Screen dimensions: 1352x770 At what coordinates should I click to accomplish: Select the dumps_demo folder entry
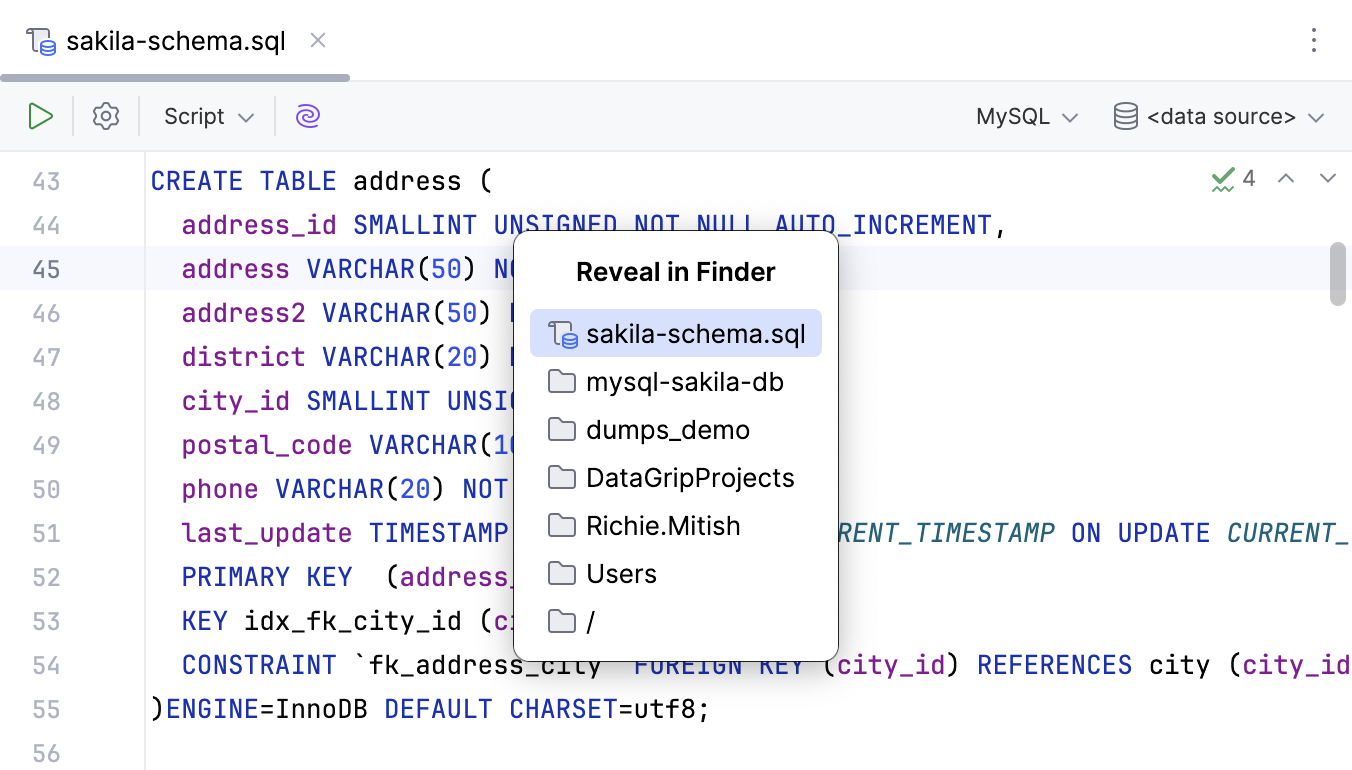(x=665, y=429)
